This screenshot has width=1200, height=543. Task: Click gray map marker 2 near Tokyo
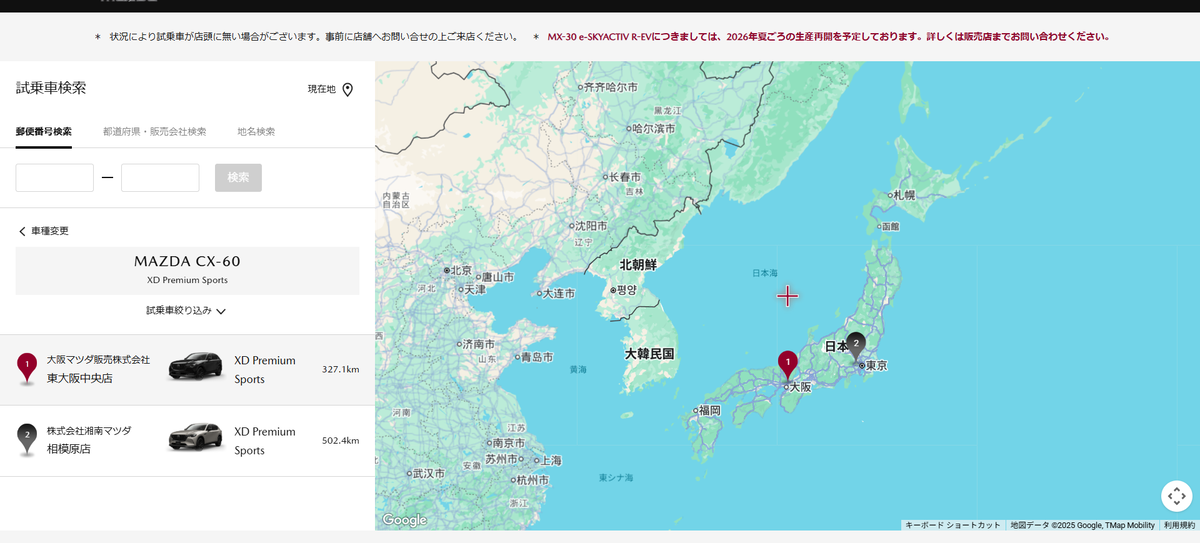(x=856, y=345)
